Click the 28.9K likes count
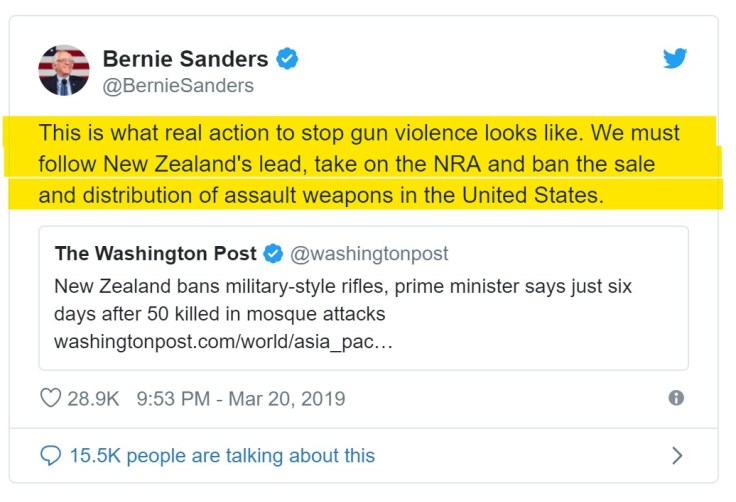Screen dimensions: 736x502 click(x=93, y=398)
